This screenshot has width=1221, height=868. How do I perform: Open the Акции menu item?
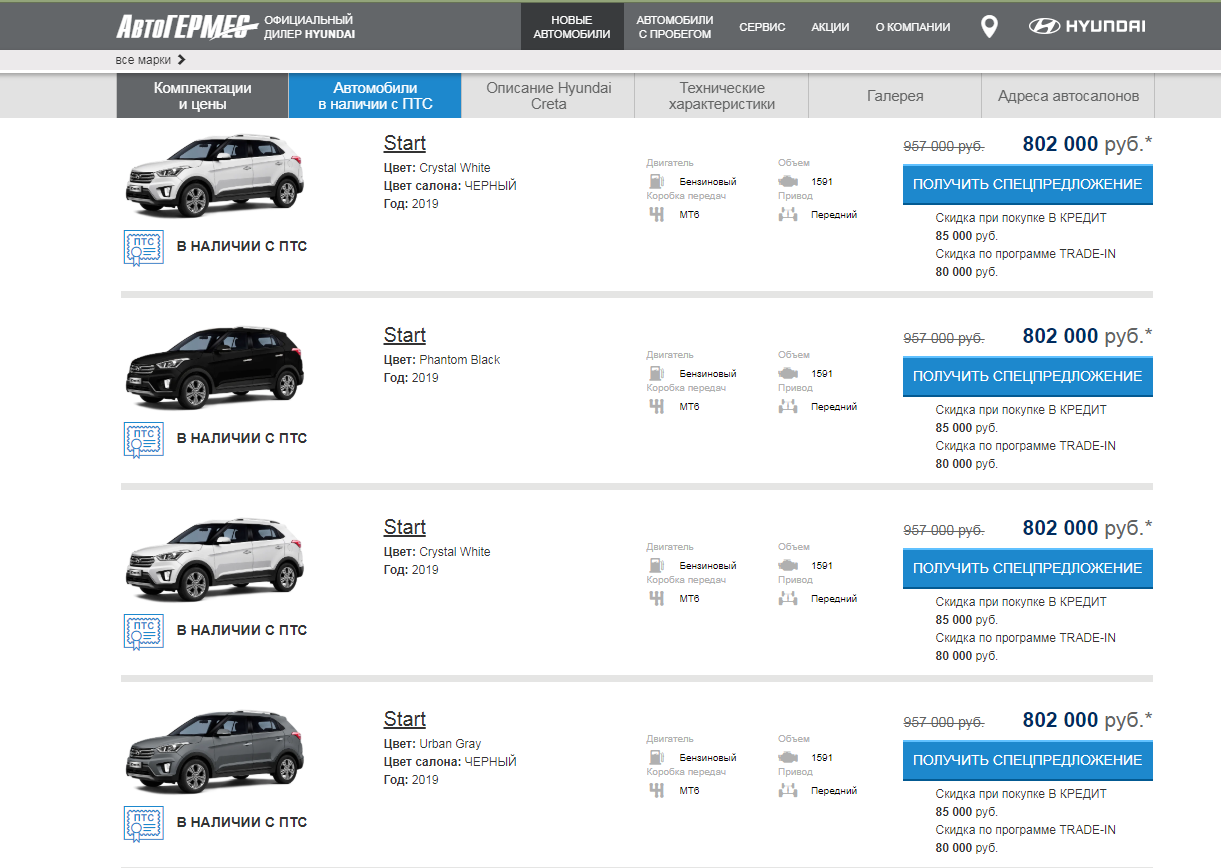pyautogui.click(x=830, y=27)
